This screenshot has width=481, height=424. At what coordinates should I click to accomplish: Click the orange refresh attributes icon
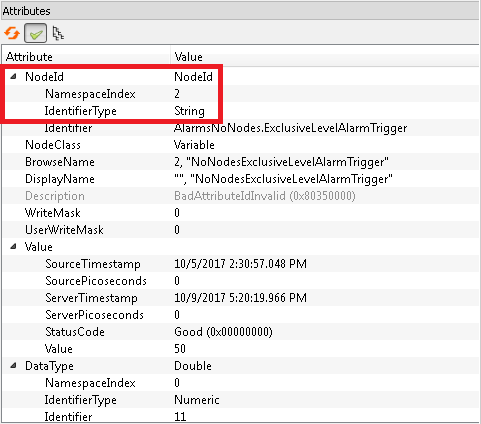pyautogui.click(x=12, y=33)
